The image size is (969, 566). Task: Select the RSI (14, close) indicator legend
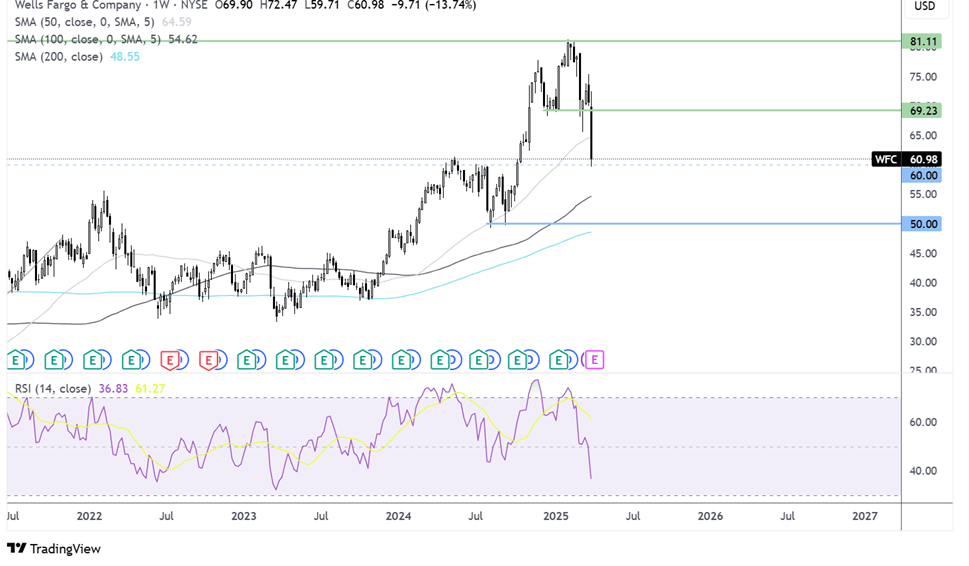coord(53,389)
